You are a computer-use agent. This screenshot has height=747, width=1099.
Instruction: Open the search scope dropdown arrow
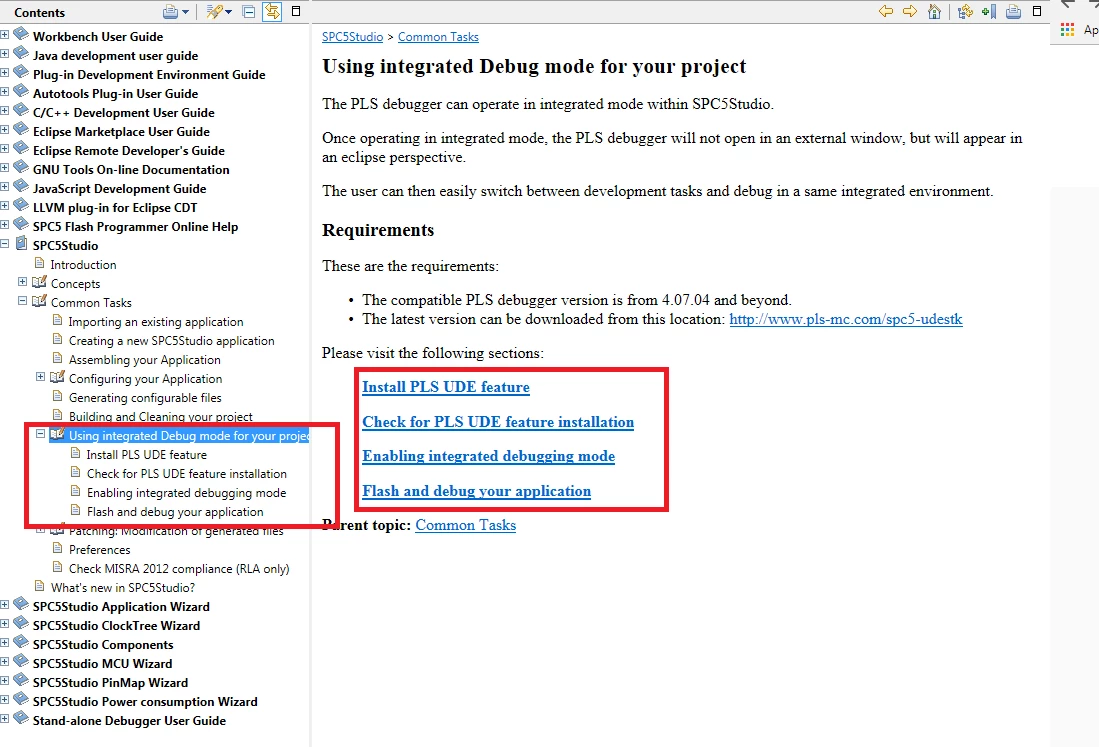[228, 12]
